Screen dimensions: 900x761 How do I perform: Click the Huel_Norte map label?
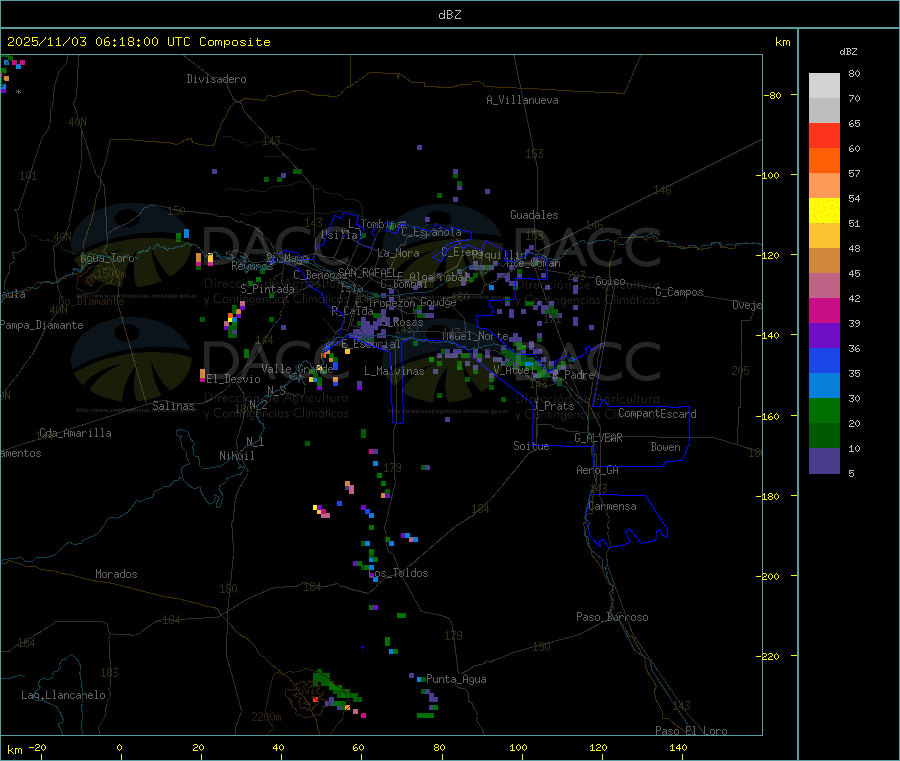click(x=475, y=336)
